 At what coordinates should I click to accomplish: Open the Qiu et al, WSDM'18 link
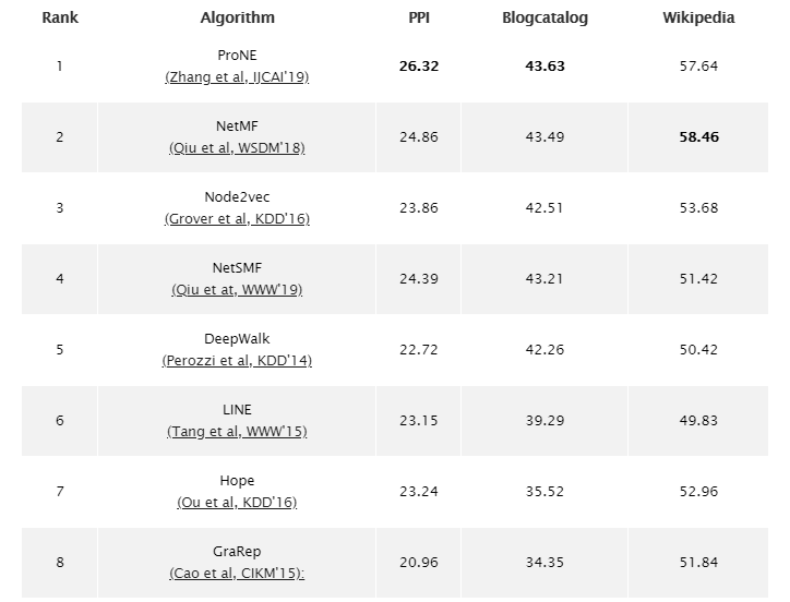point(237,149)
